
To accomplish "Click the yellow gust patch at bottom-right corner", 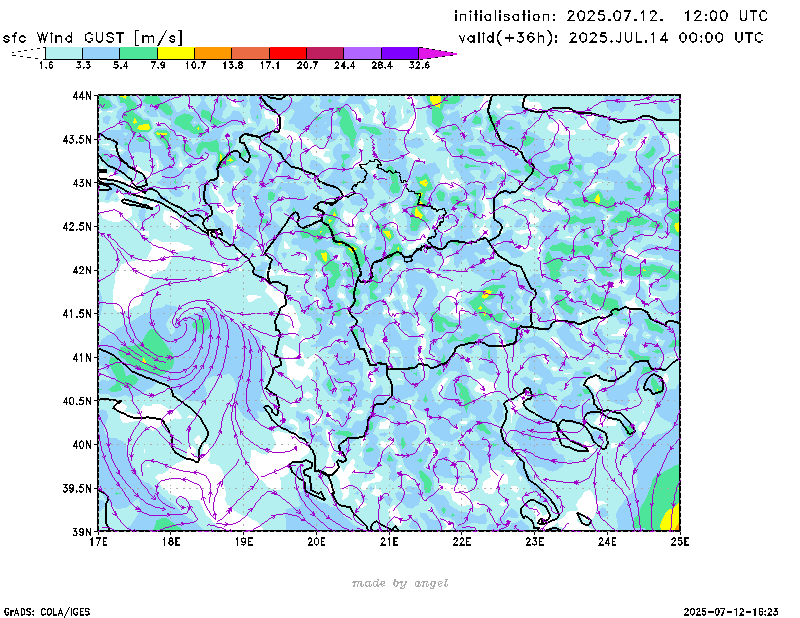I will point(672,518).
